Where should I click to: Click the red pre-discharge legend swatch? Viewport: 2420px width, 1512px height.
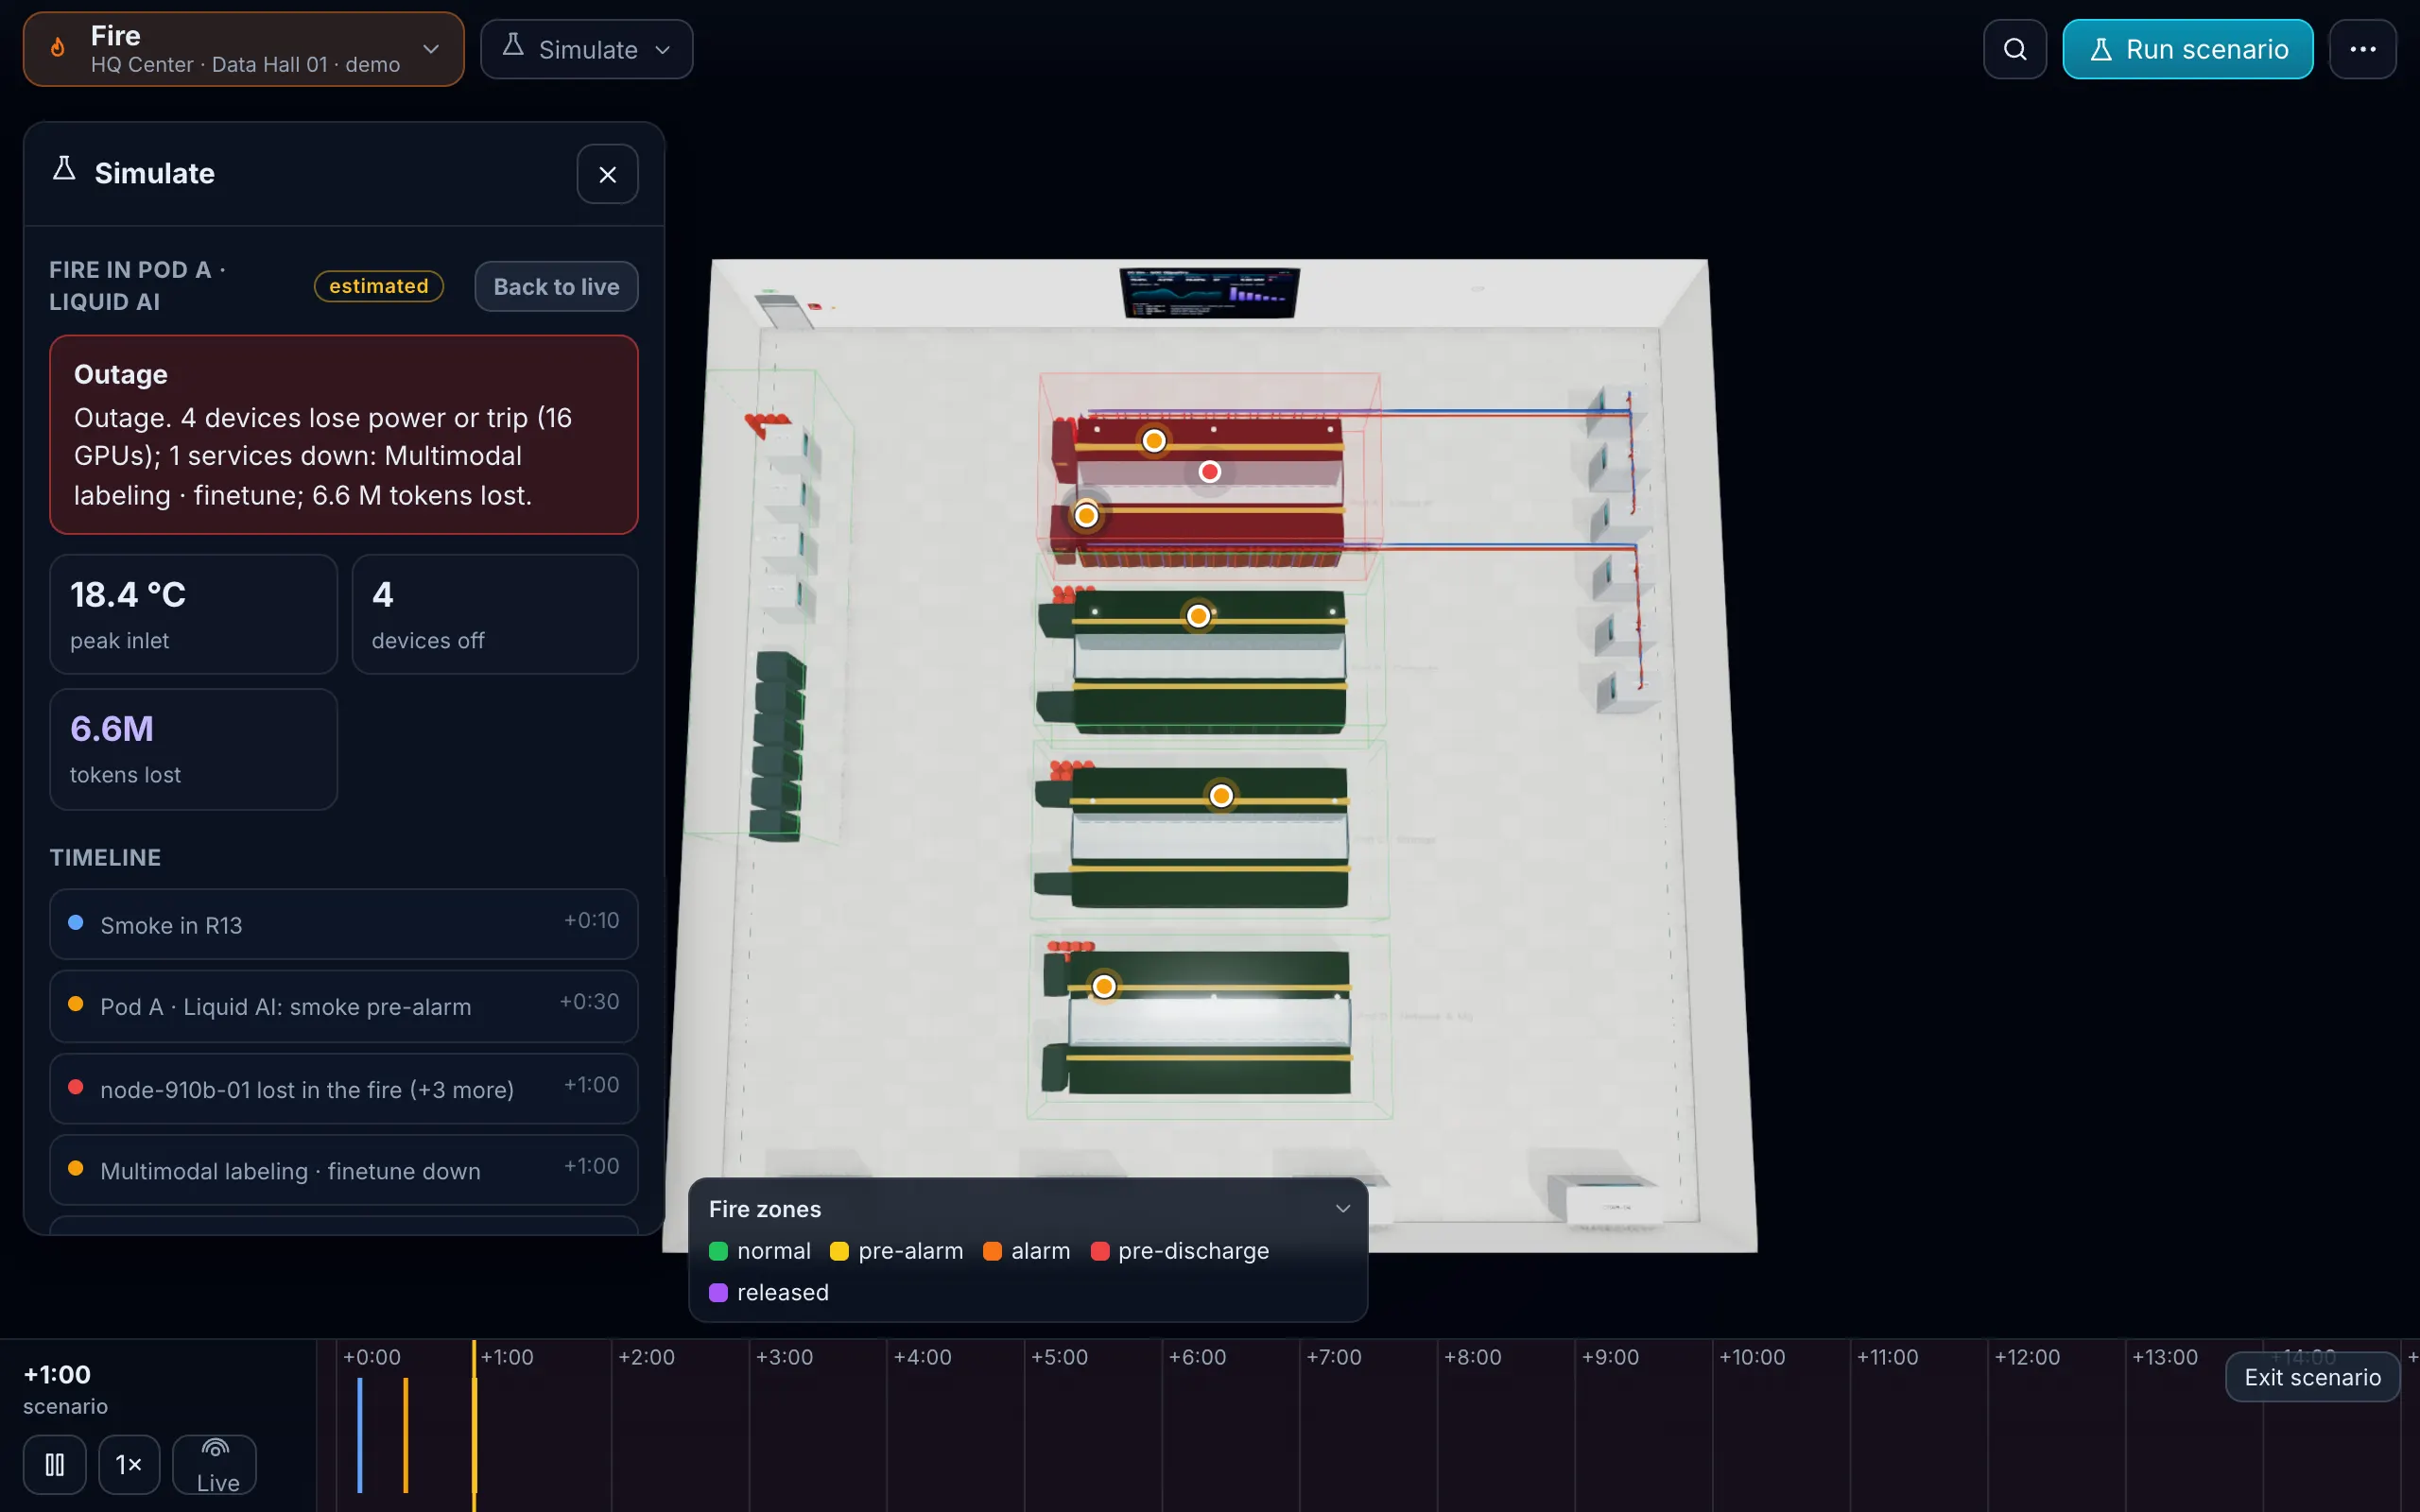1099,1251
